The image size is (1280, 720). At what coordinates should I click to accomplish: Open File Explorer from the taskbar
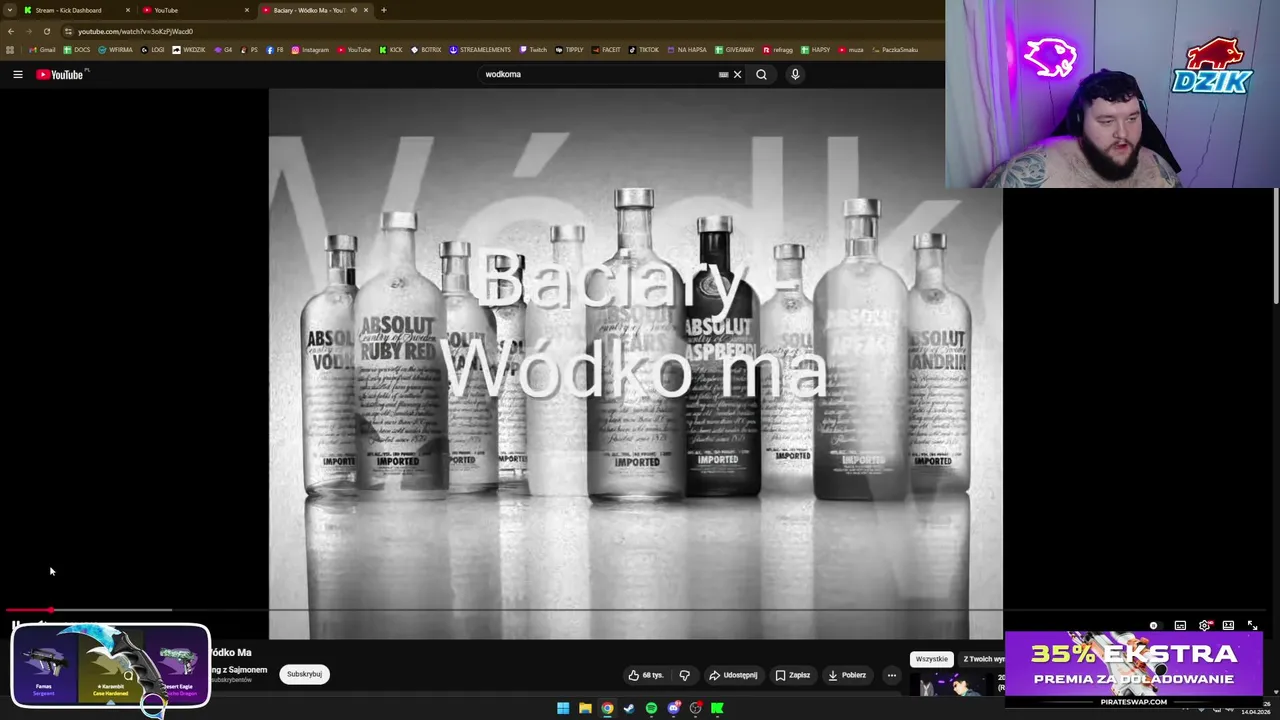tap(585, 708)
